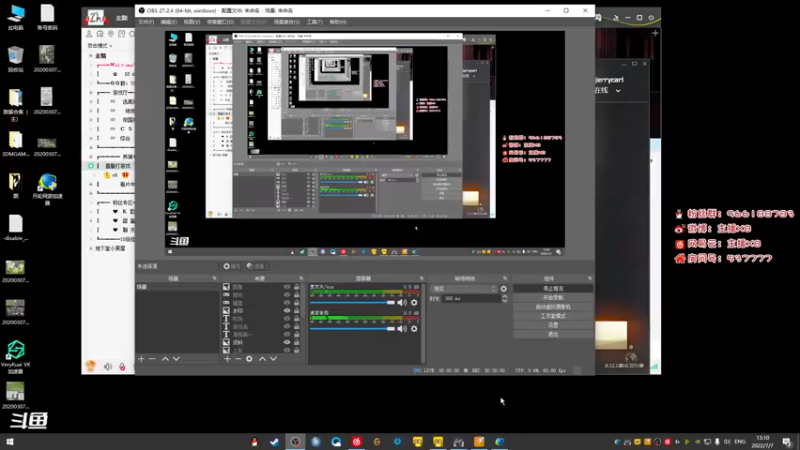This screenshot has width=800, height=450.
Task: Add a new scene with the plus icon
Action: pyautogui.click(x=141, y=359)
